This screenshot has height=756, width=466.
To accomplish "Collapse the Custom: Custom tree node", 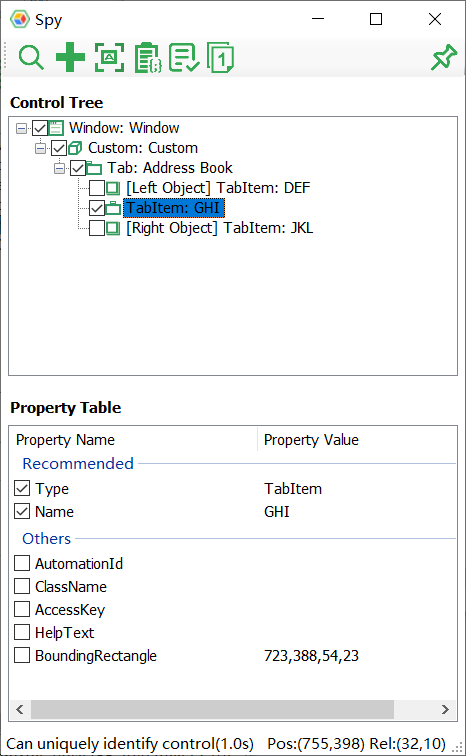I will 40,148.
